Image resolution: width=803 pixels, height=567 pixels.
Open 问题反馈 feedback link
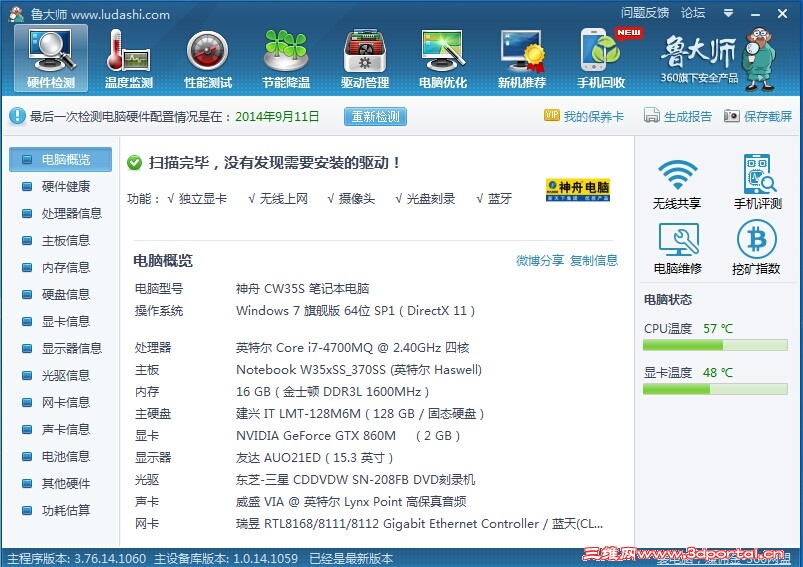[x=645, y=13]
